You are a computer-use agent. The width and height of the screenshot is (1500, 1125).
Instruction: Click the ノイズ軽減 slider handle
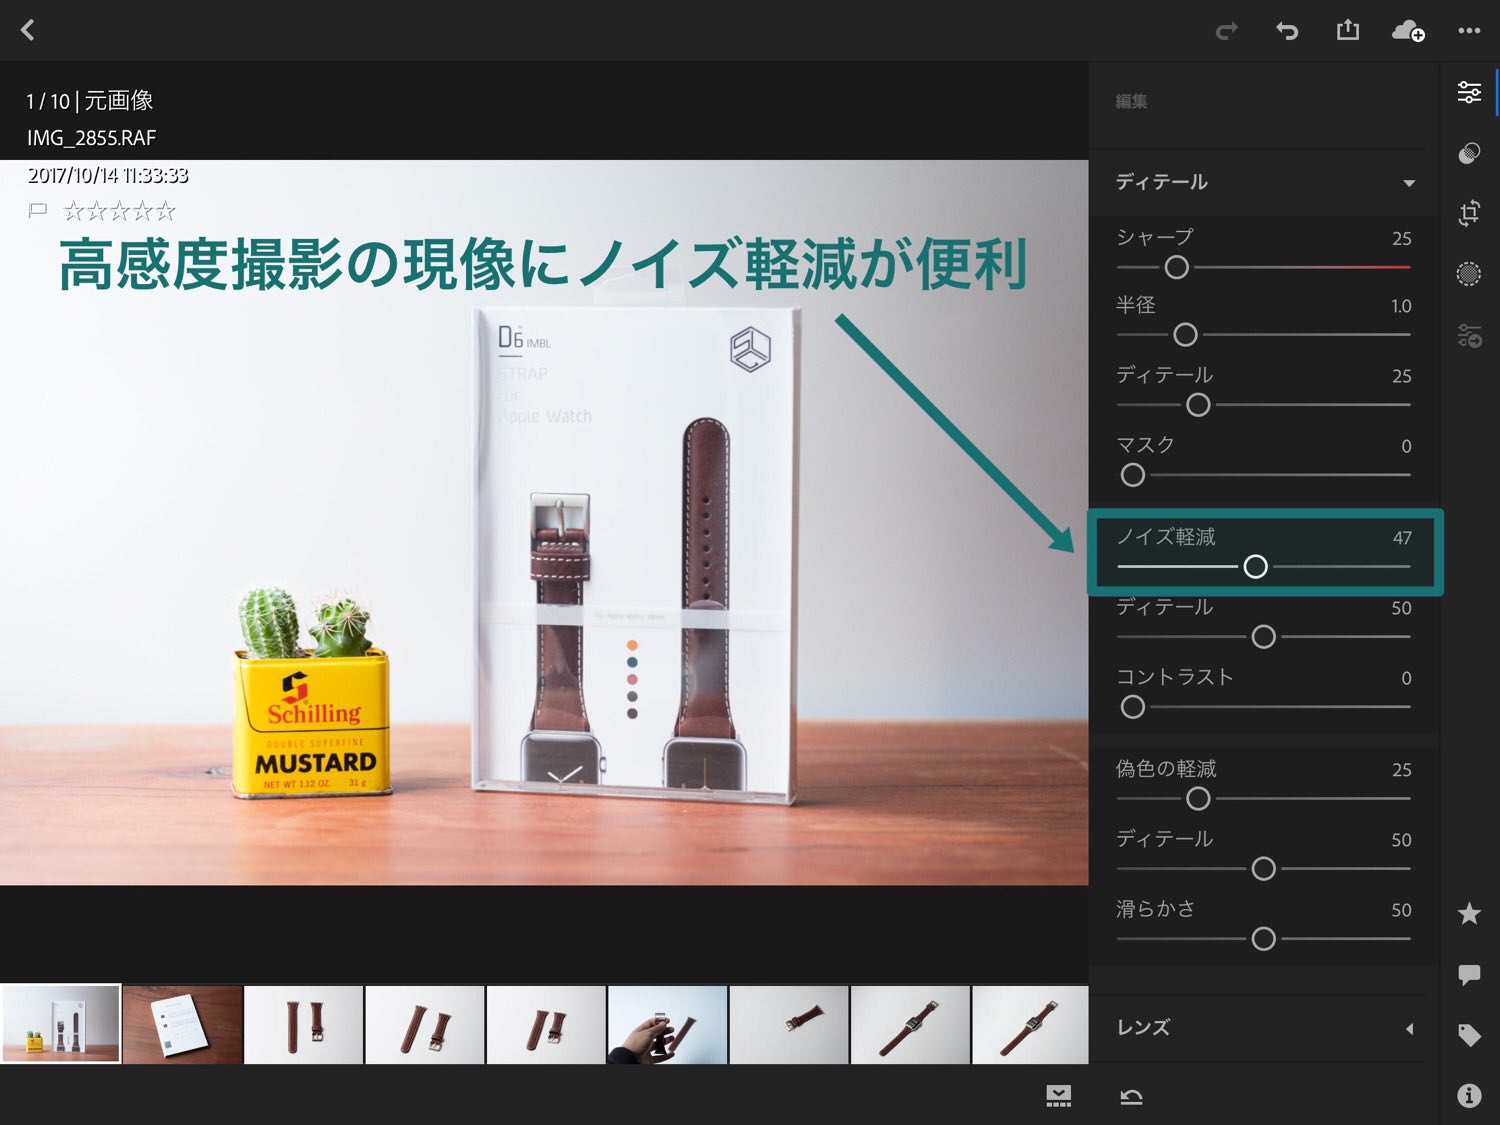click(1255, 567)
